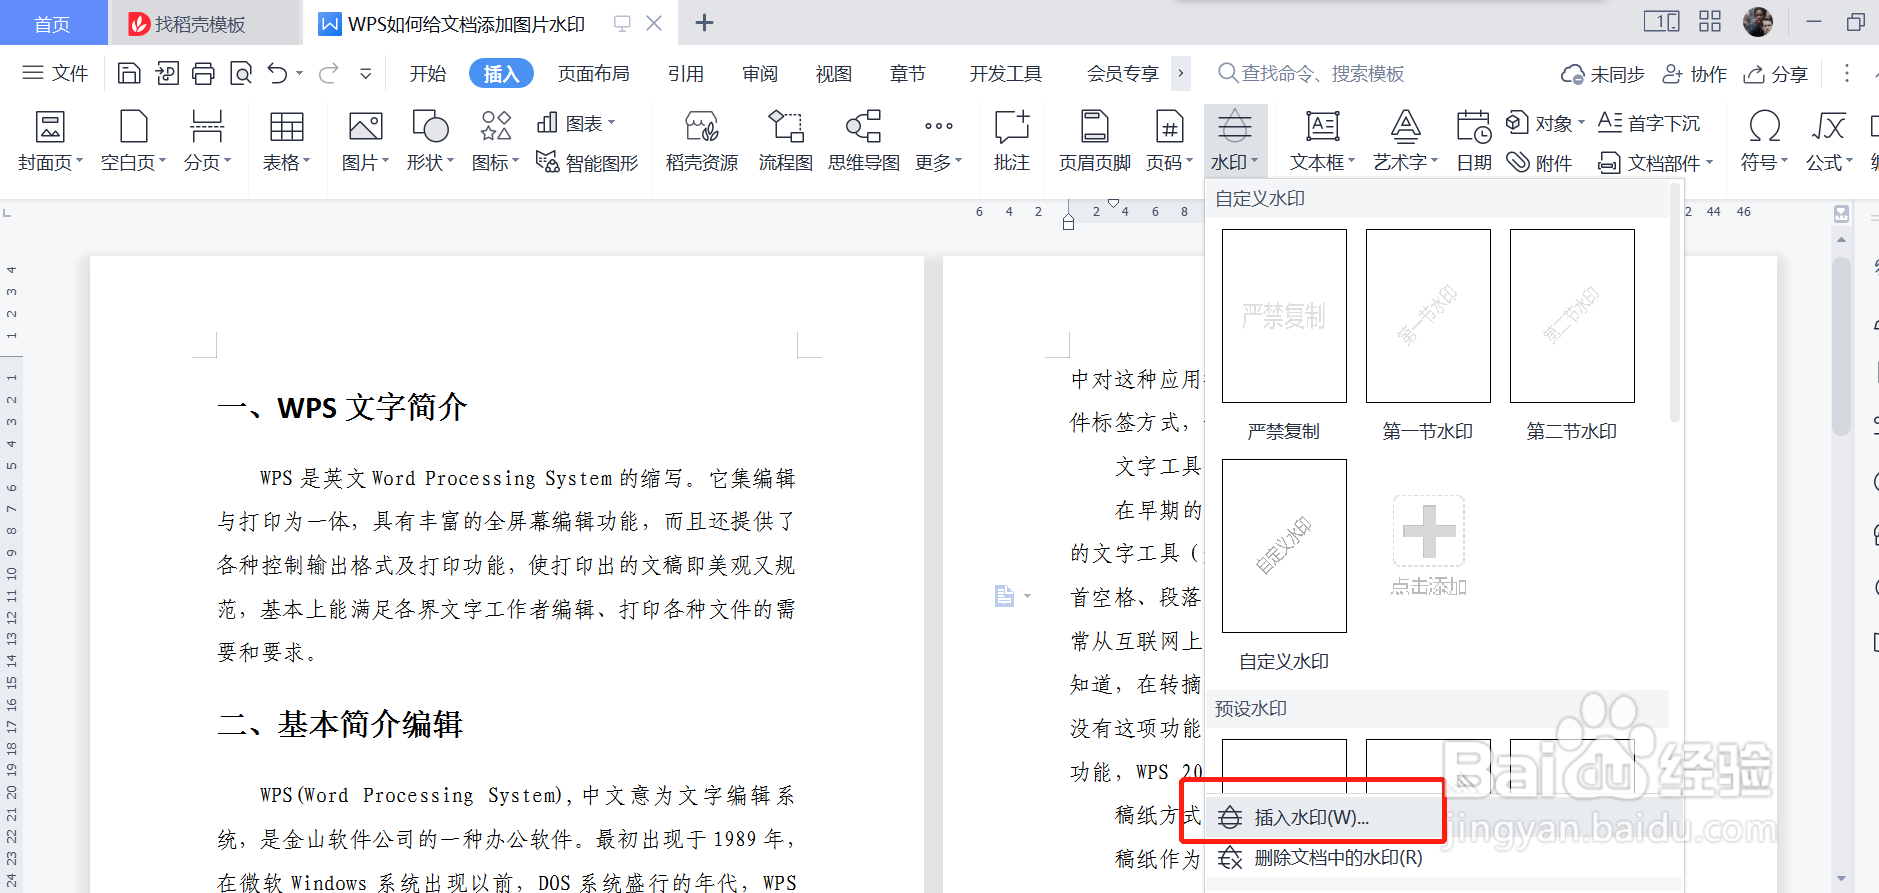1879x893 pixels.
Task: Click the print preview icon
Action: (x=241, y=73)
